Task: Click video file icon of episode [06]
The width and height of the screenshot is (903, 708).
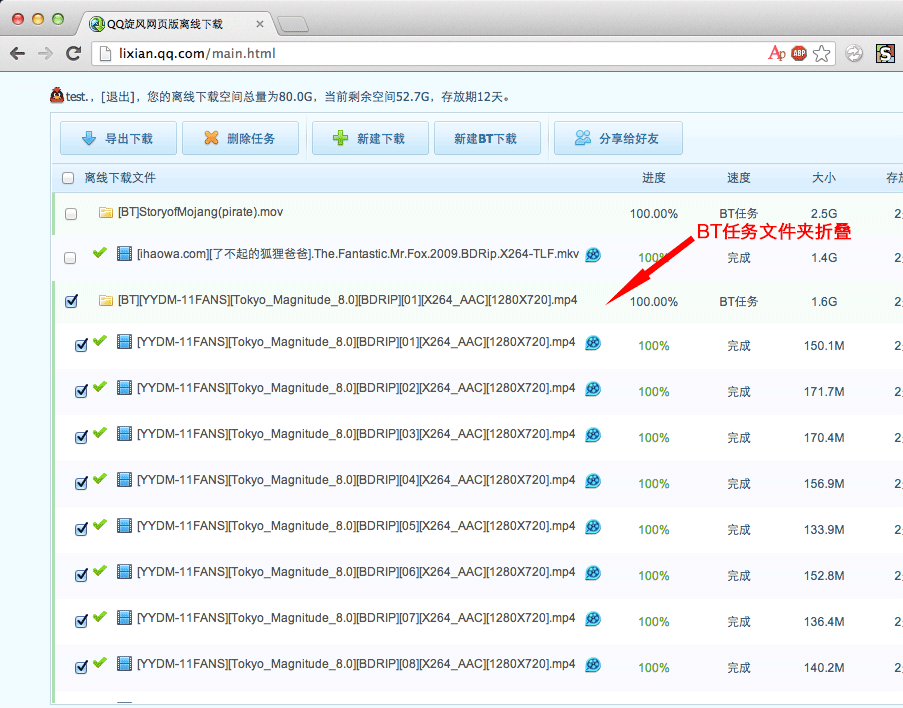Action: point(124,571)
